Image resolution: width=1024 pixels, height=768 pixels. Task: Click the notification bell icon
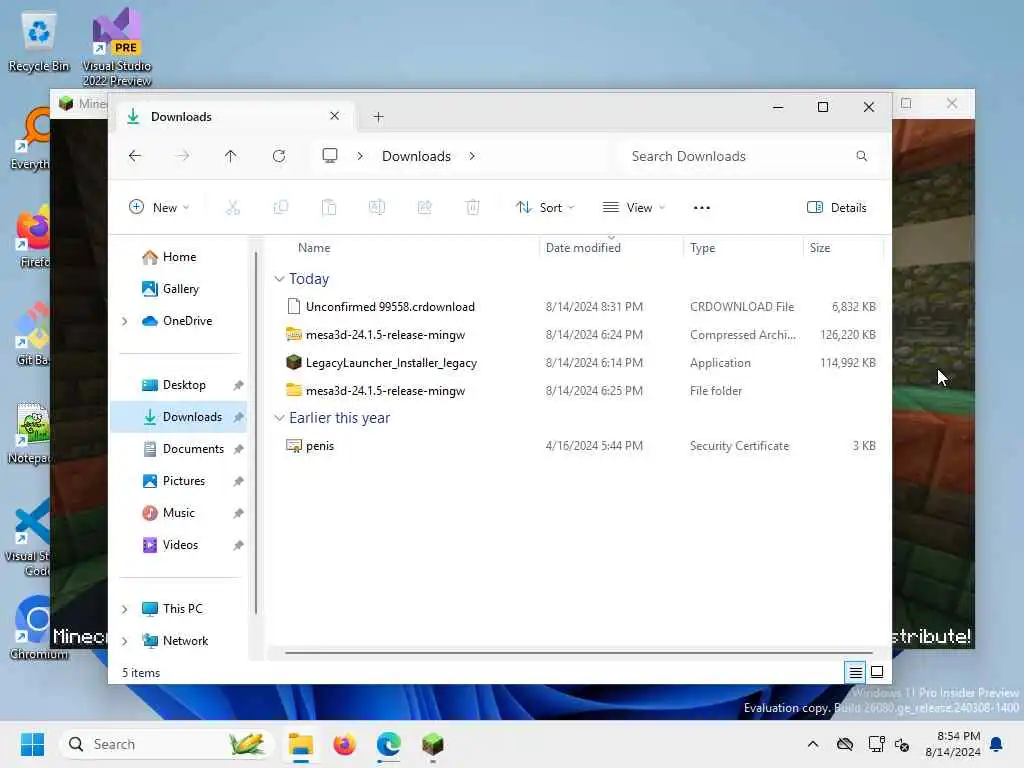coord(997,744)
